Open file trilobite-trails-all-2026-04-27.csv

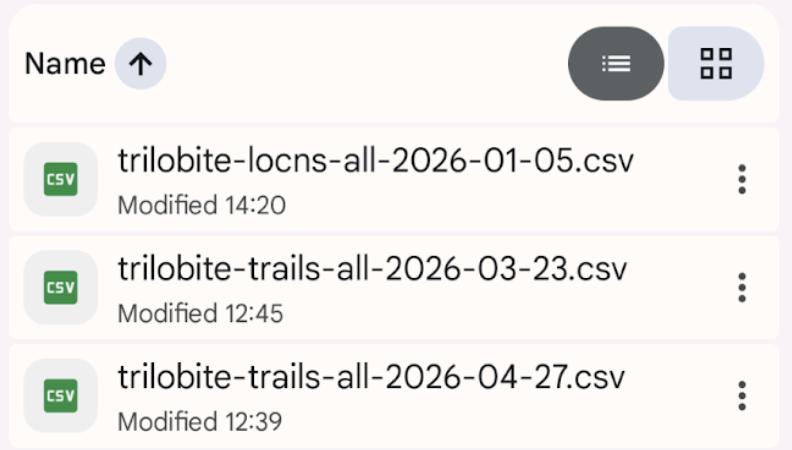point(372,377)
